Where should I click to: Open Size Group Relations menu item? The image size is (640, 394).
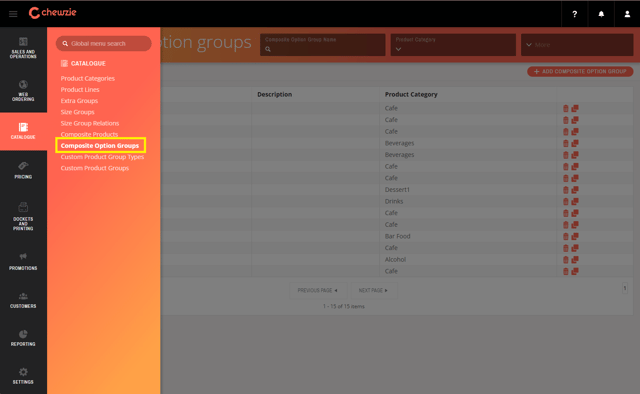90,123
